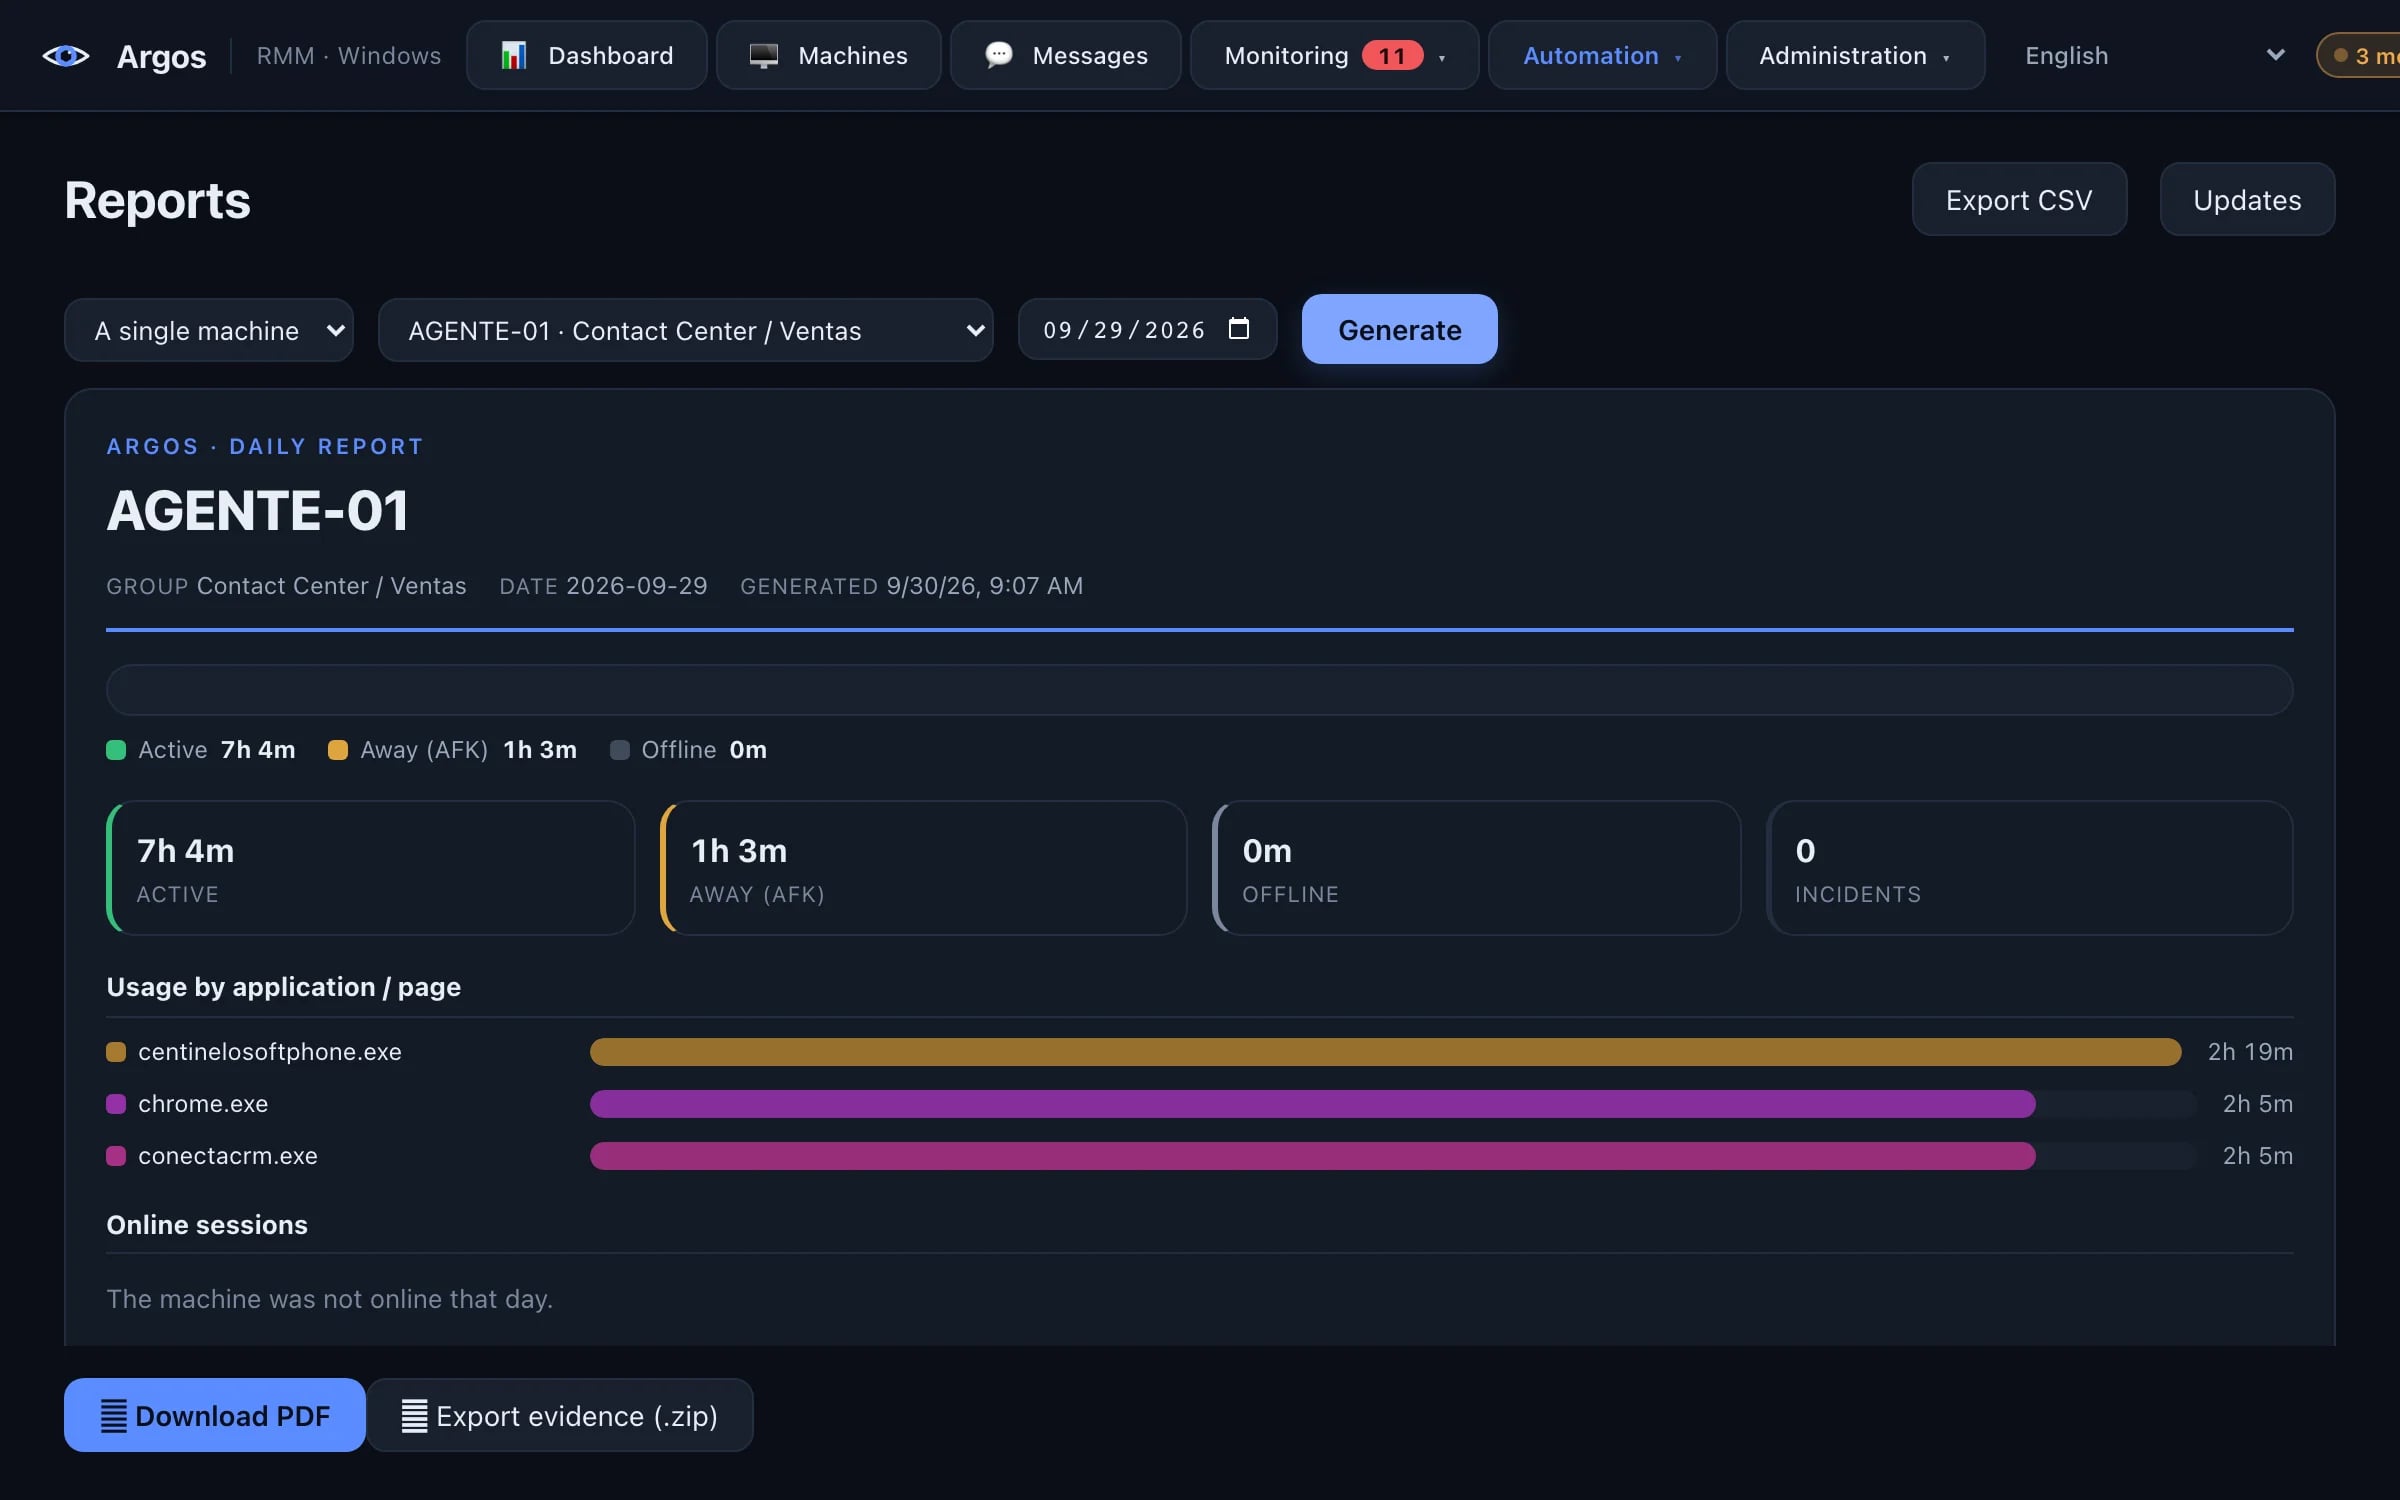Open the Automation dropdown menu

point(1602,55)
